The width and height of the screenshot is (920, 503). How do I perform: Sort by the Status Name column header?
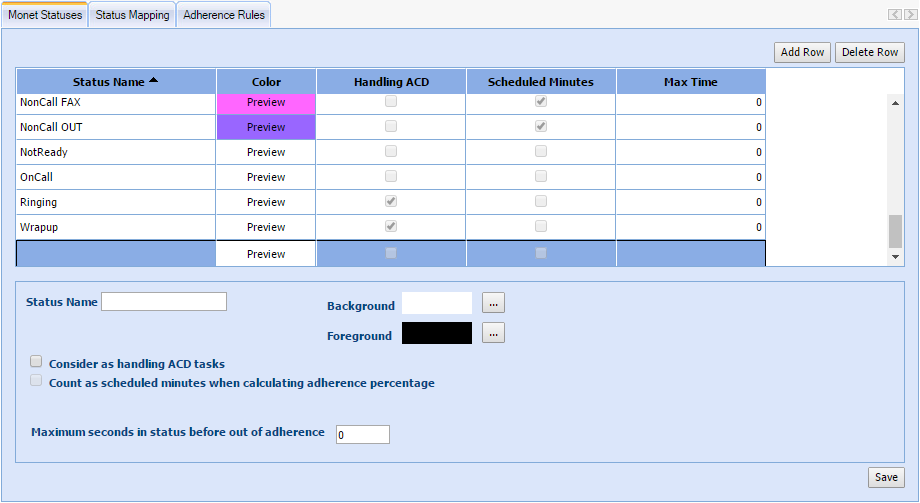click(x=116, y=82)
